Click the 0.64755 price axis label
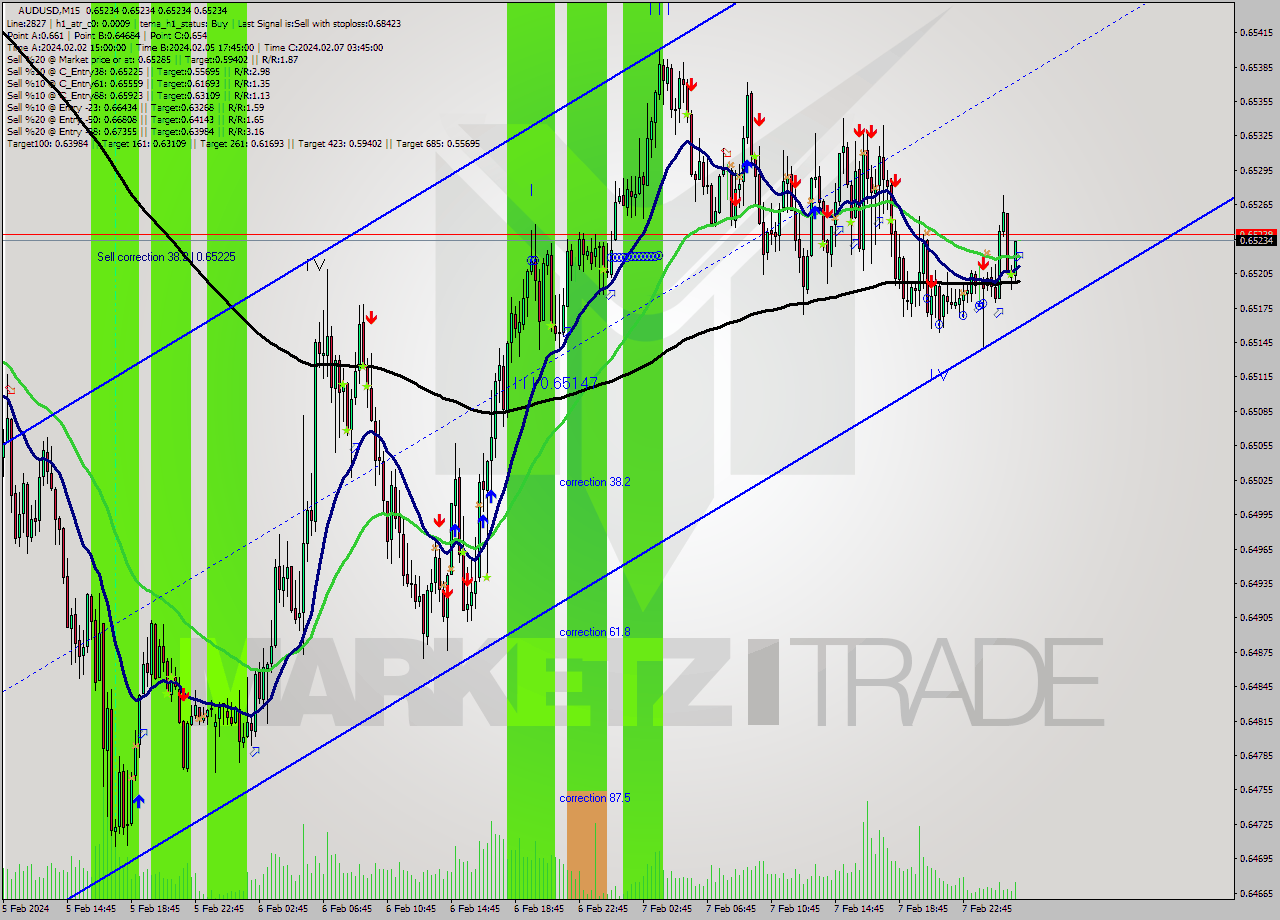The image size is (1280, 920). (x=1256, y=789)
